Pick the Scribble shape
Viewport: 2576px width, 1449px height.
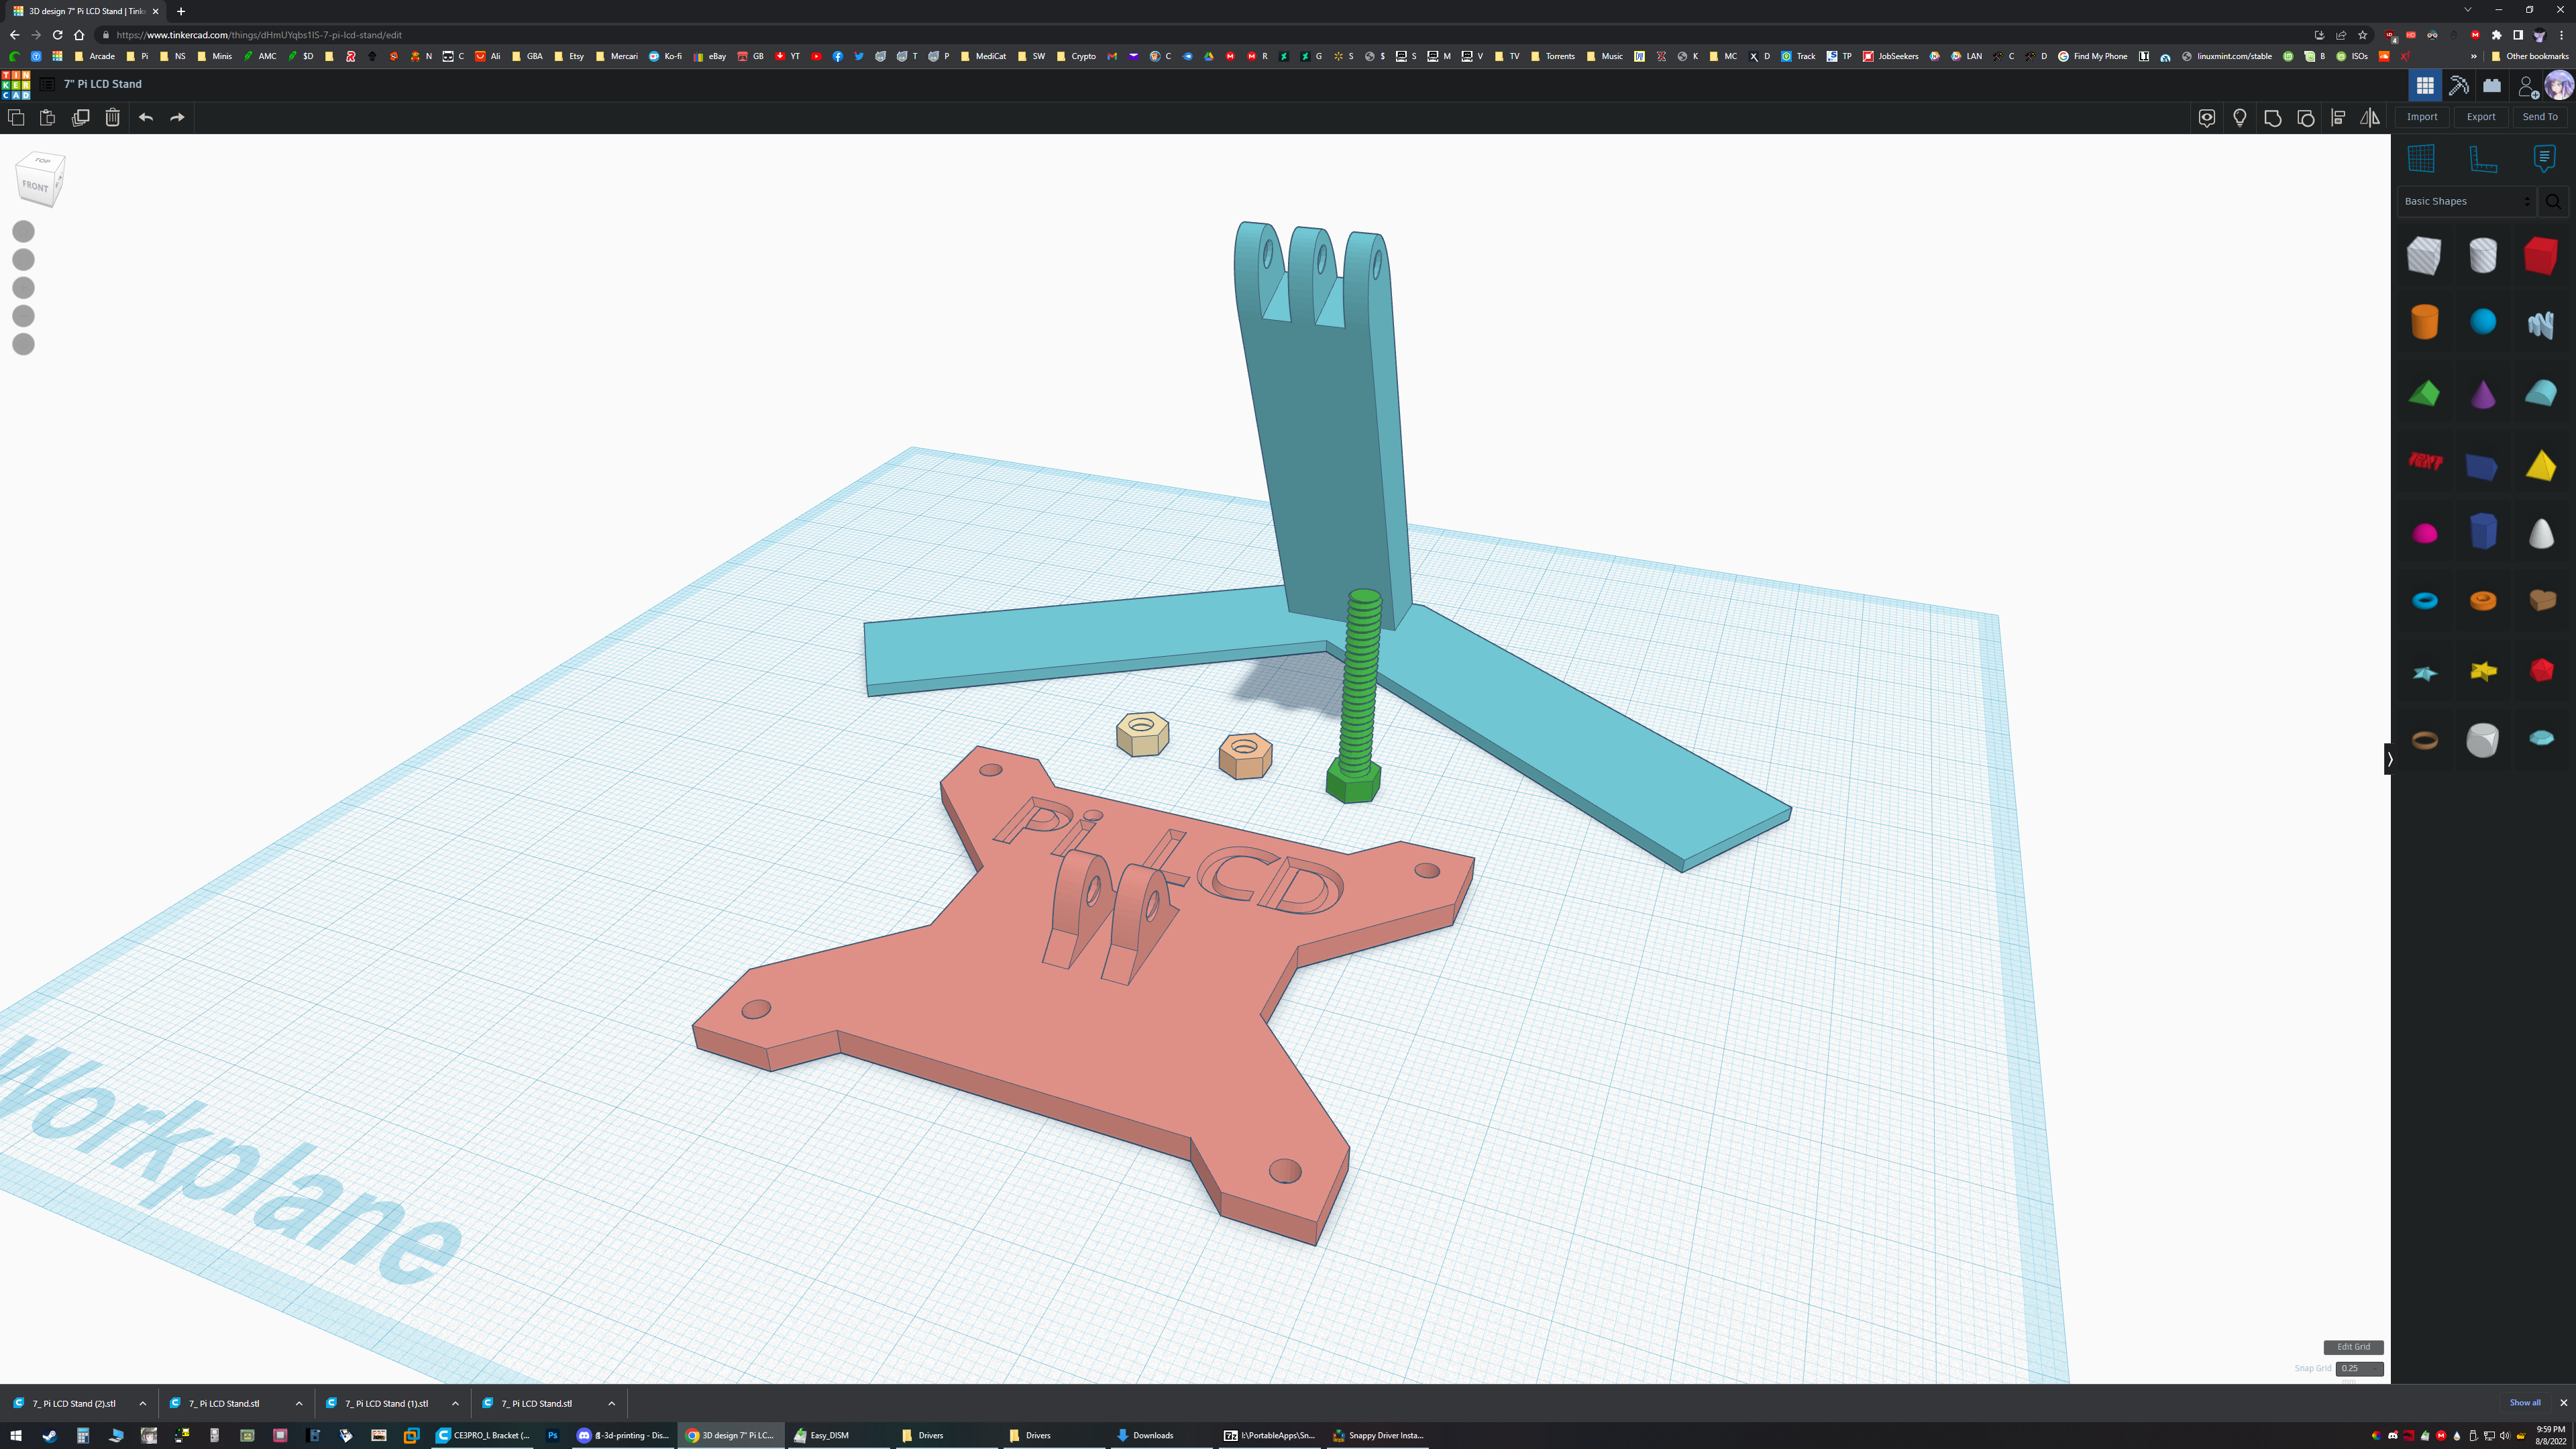[2541, 324]
